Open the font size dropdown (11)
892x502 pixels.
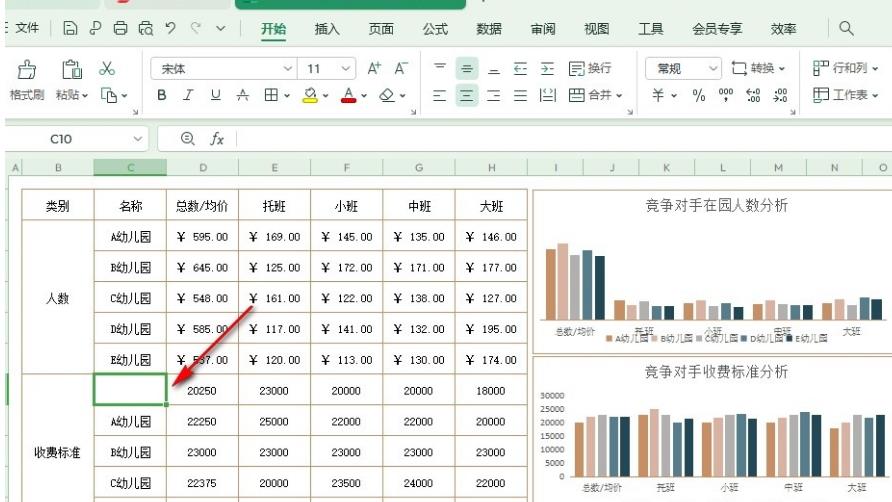[345, 69]
